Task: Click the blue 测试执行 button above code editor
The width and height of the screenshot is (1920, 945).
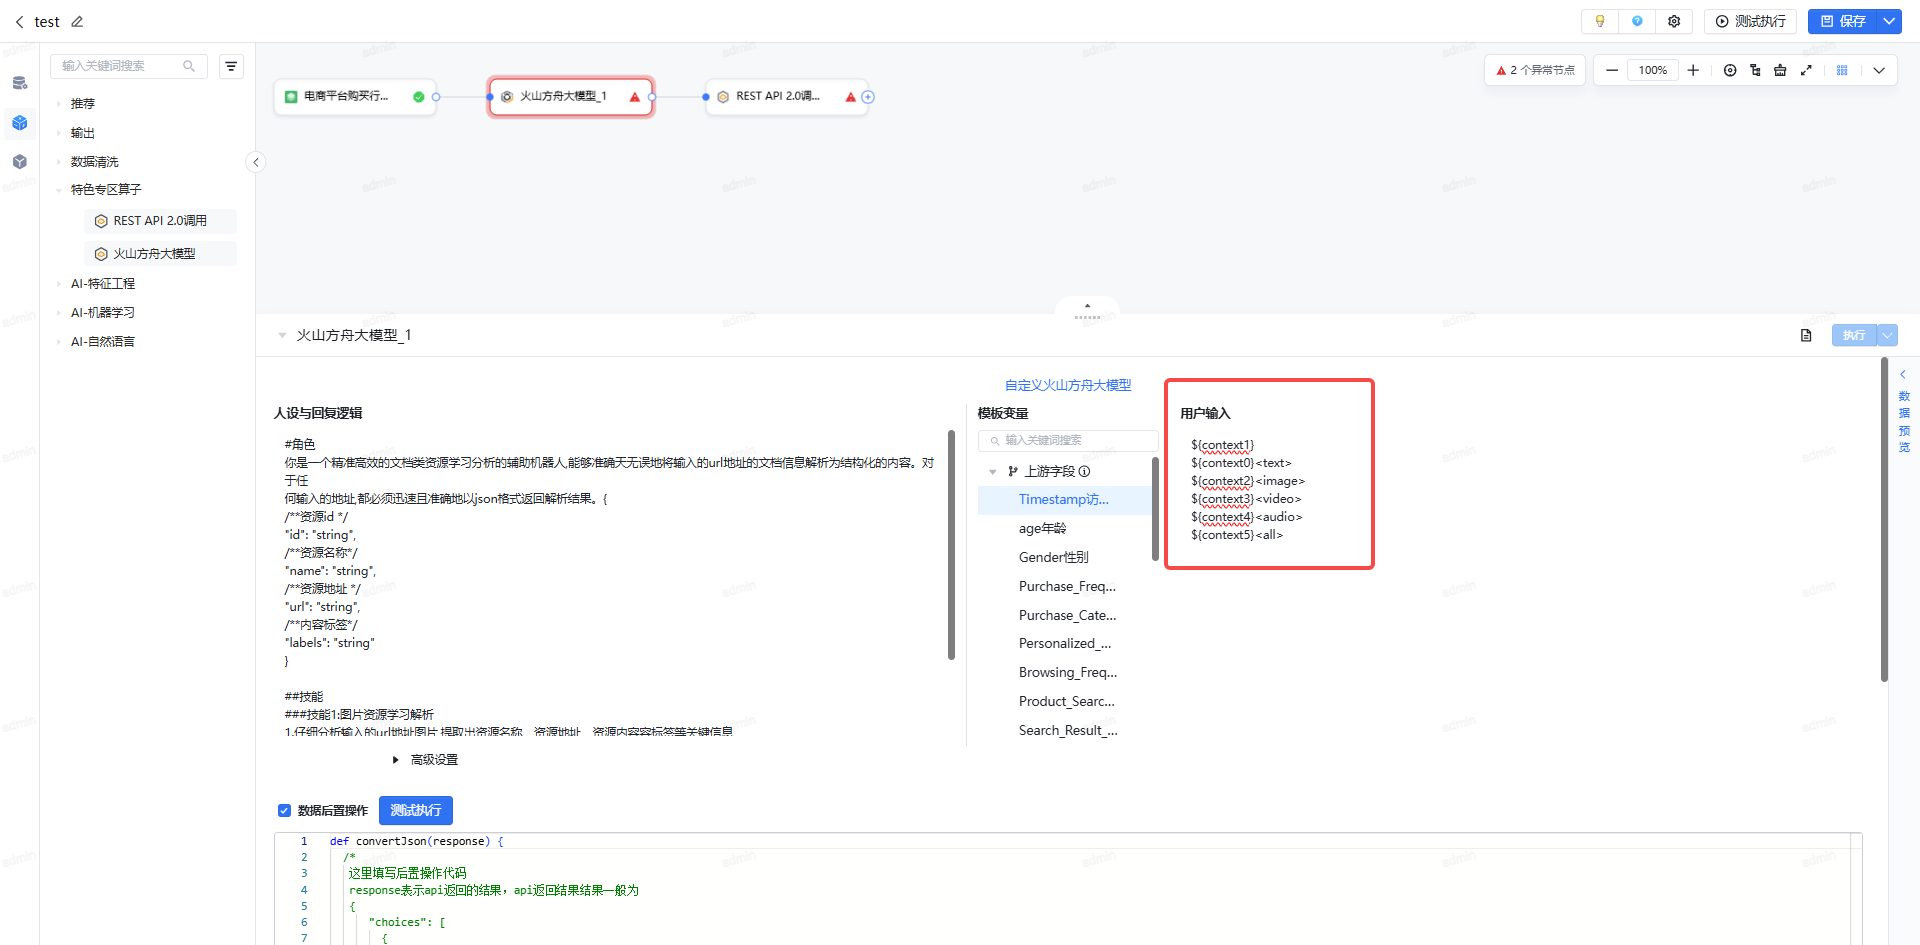Action: pos(415,810)
